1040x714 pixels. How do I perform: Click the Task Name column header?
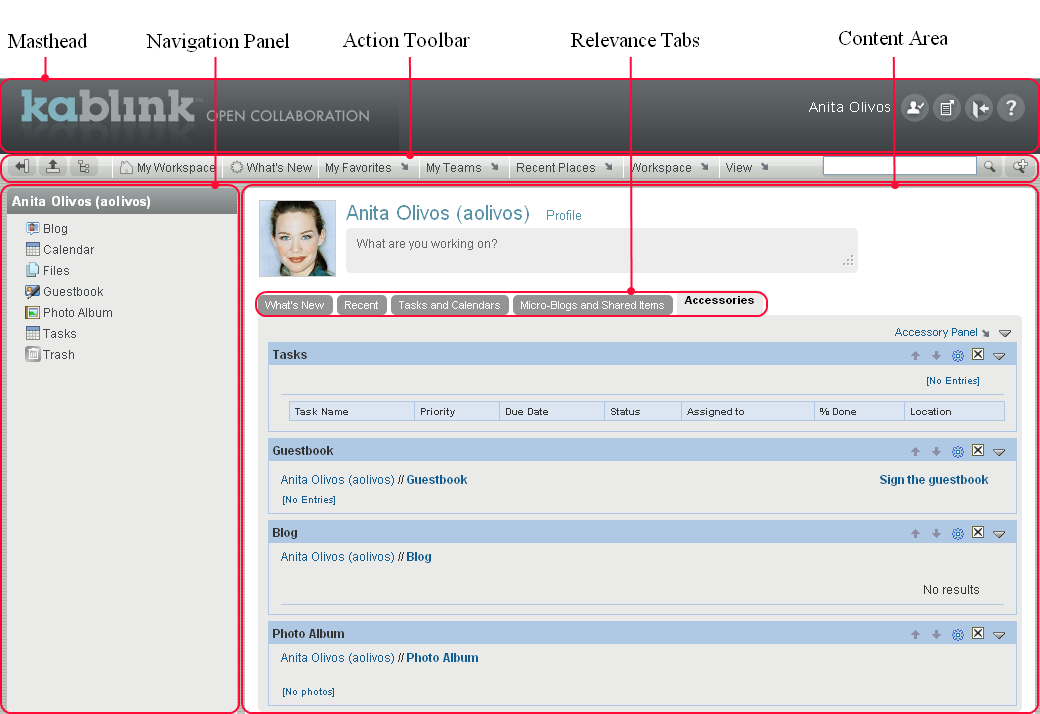coord(352,411)
